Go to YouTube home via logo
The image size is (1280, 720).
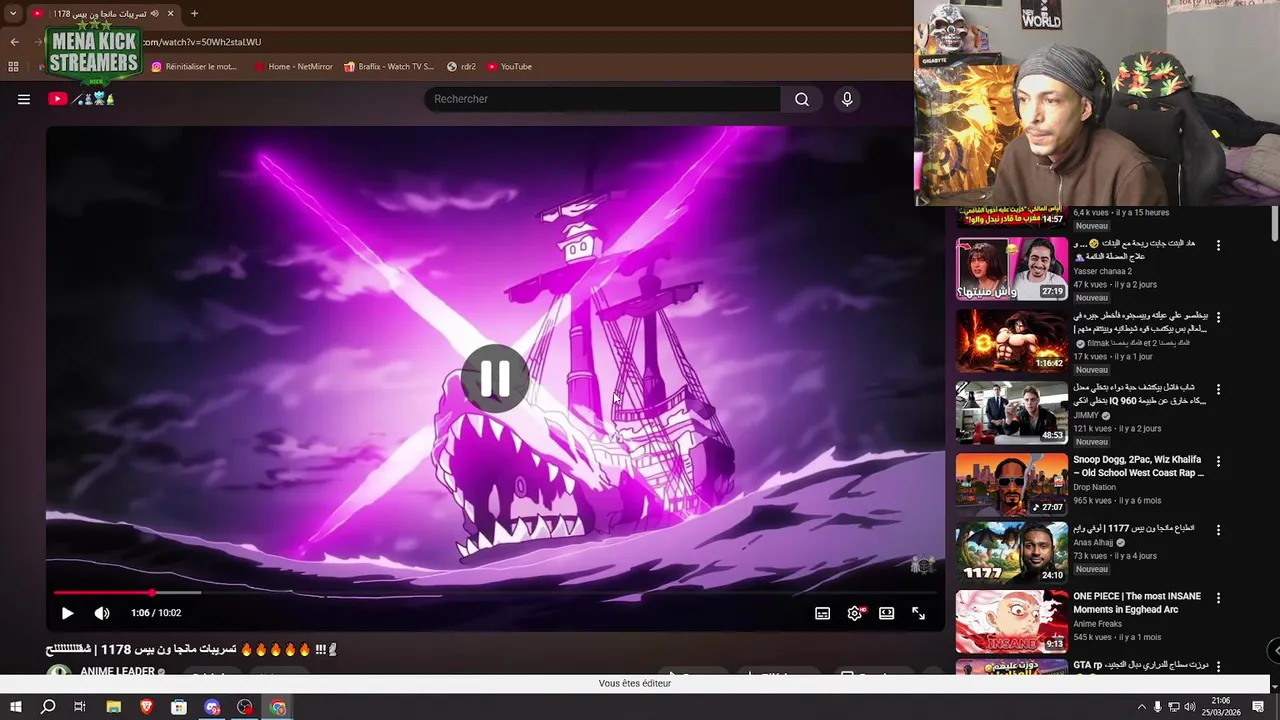click(x=58, y=99)
